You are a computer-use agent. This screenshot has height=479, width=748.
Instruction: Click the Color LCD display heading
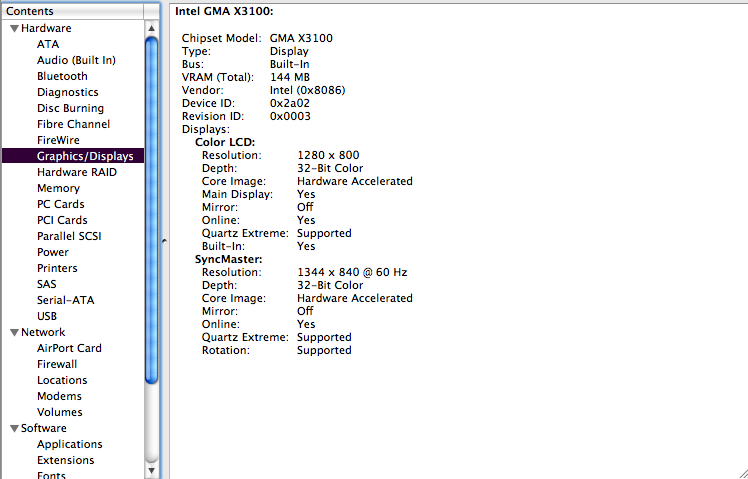click(x=225, y=142)
